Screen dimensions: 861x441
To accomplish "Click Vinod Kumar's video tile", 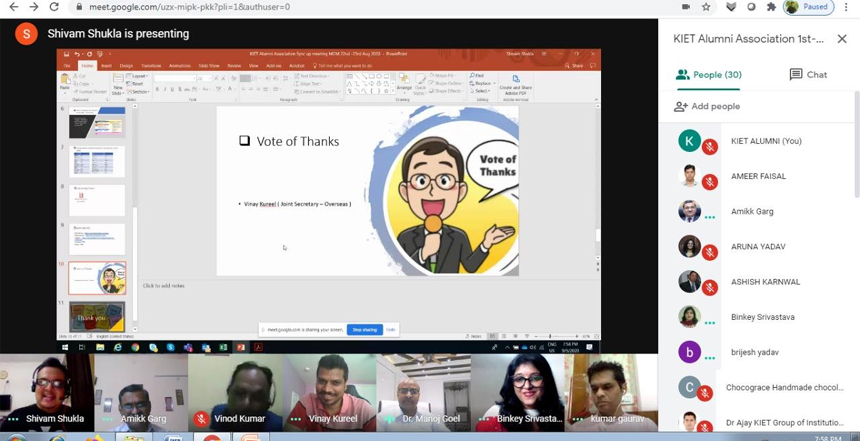I will (234, 390).
